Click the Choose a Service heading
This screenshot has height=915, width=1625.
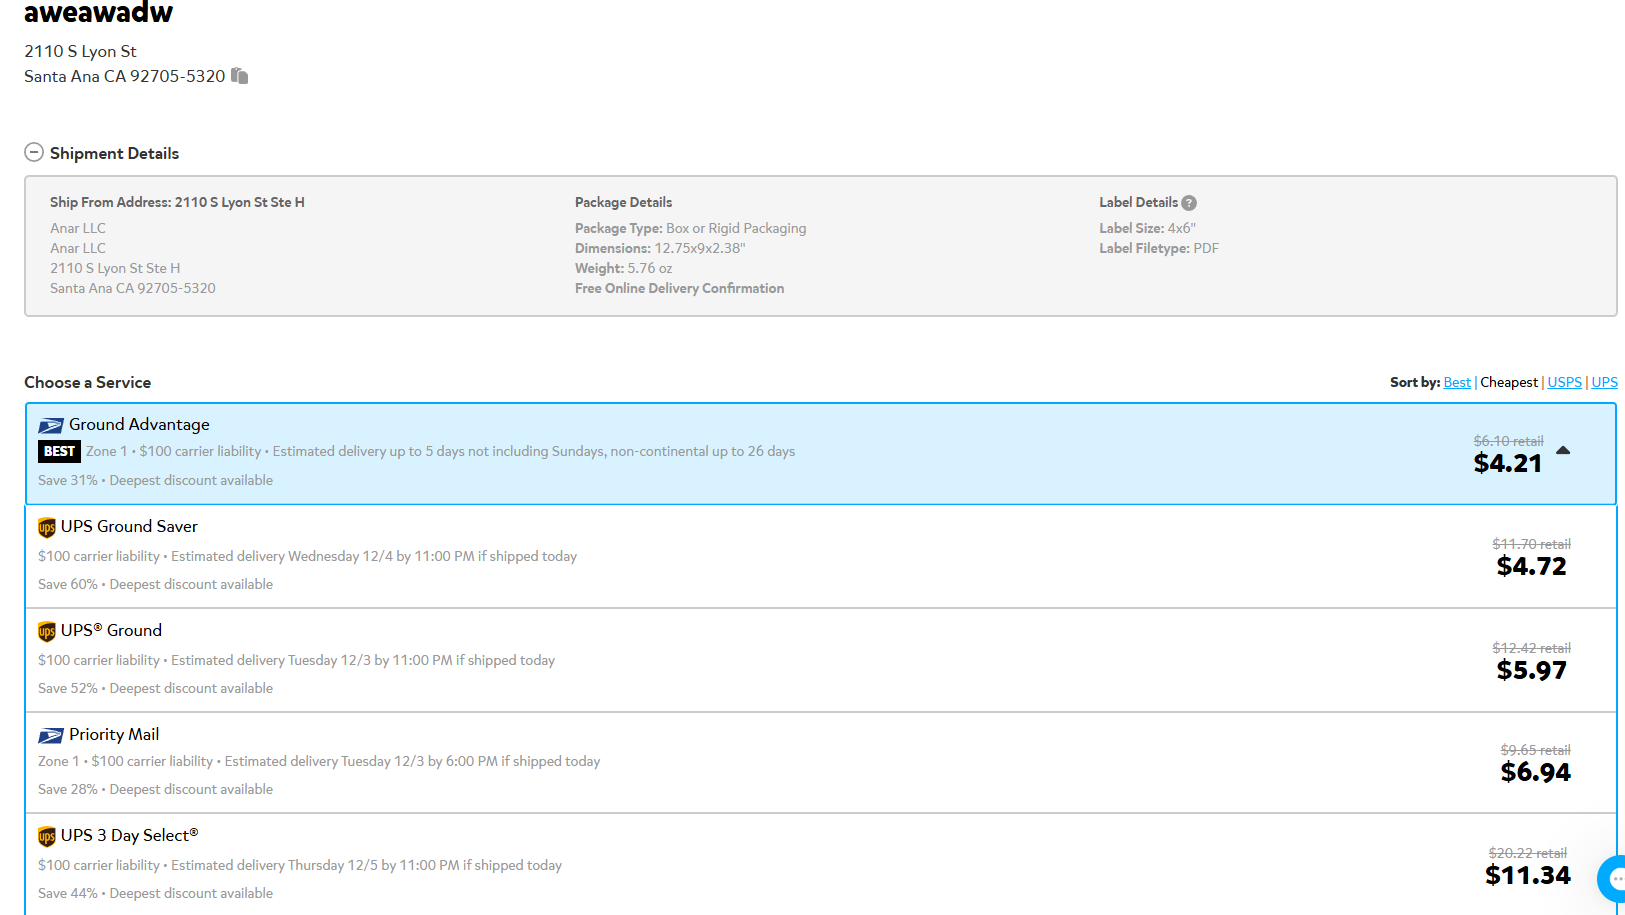(x=88, y=382)
